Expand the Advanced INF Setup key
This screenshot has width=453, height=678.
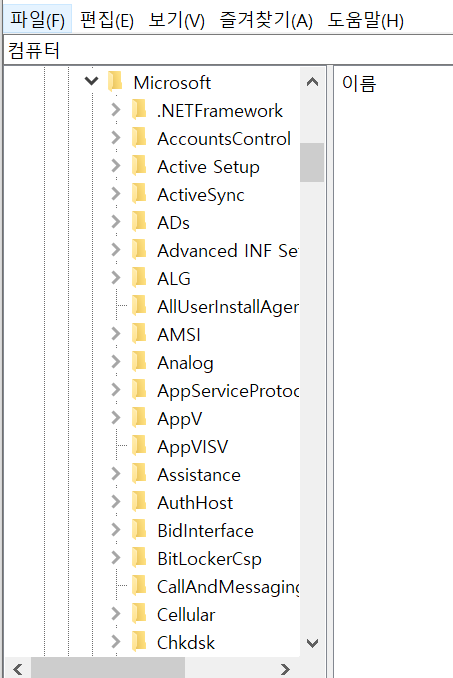coord(115,250)
